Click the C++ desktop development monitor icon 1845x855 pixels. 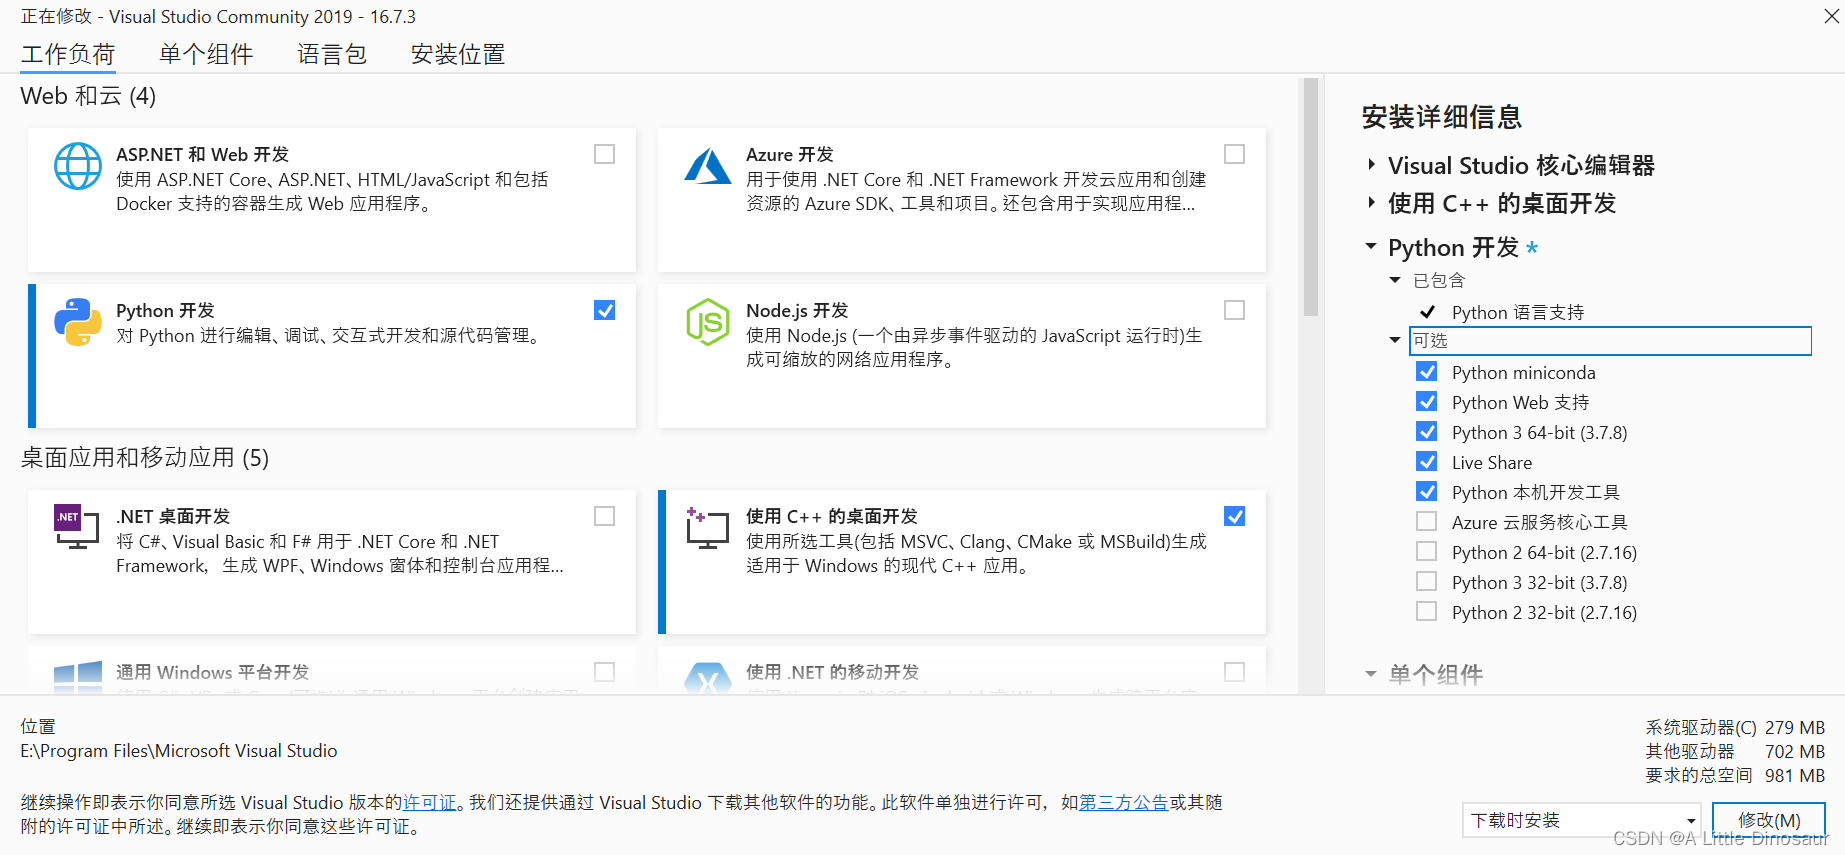click(707, 528)
